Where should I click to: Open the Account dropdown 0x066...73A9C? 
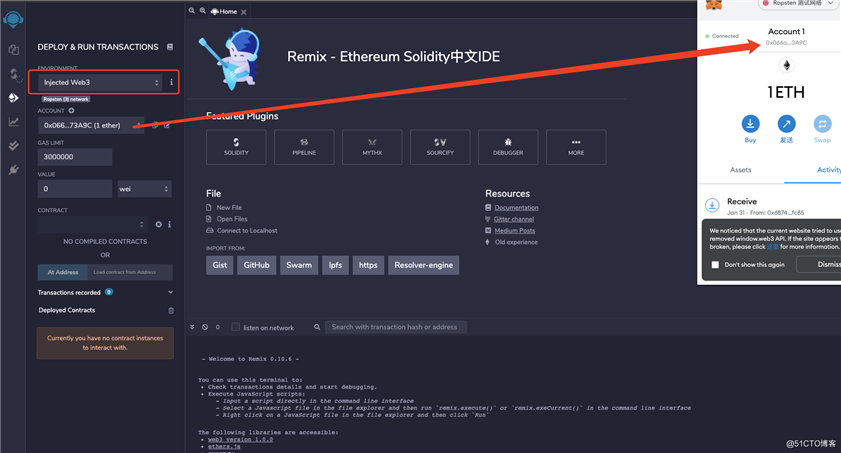pos(91,125)
